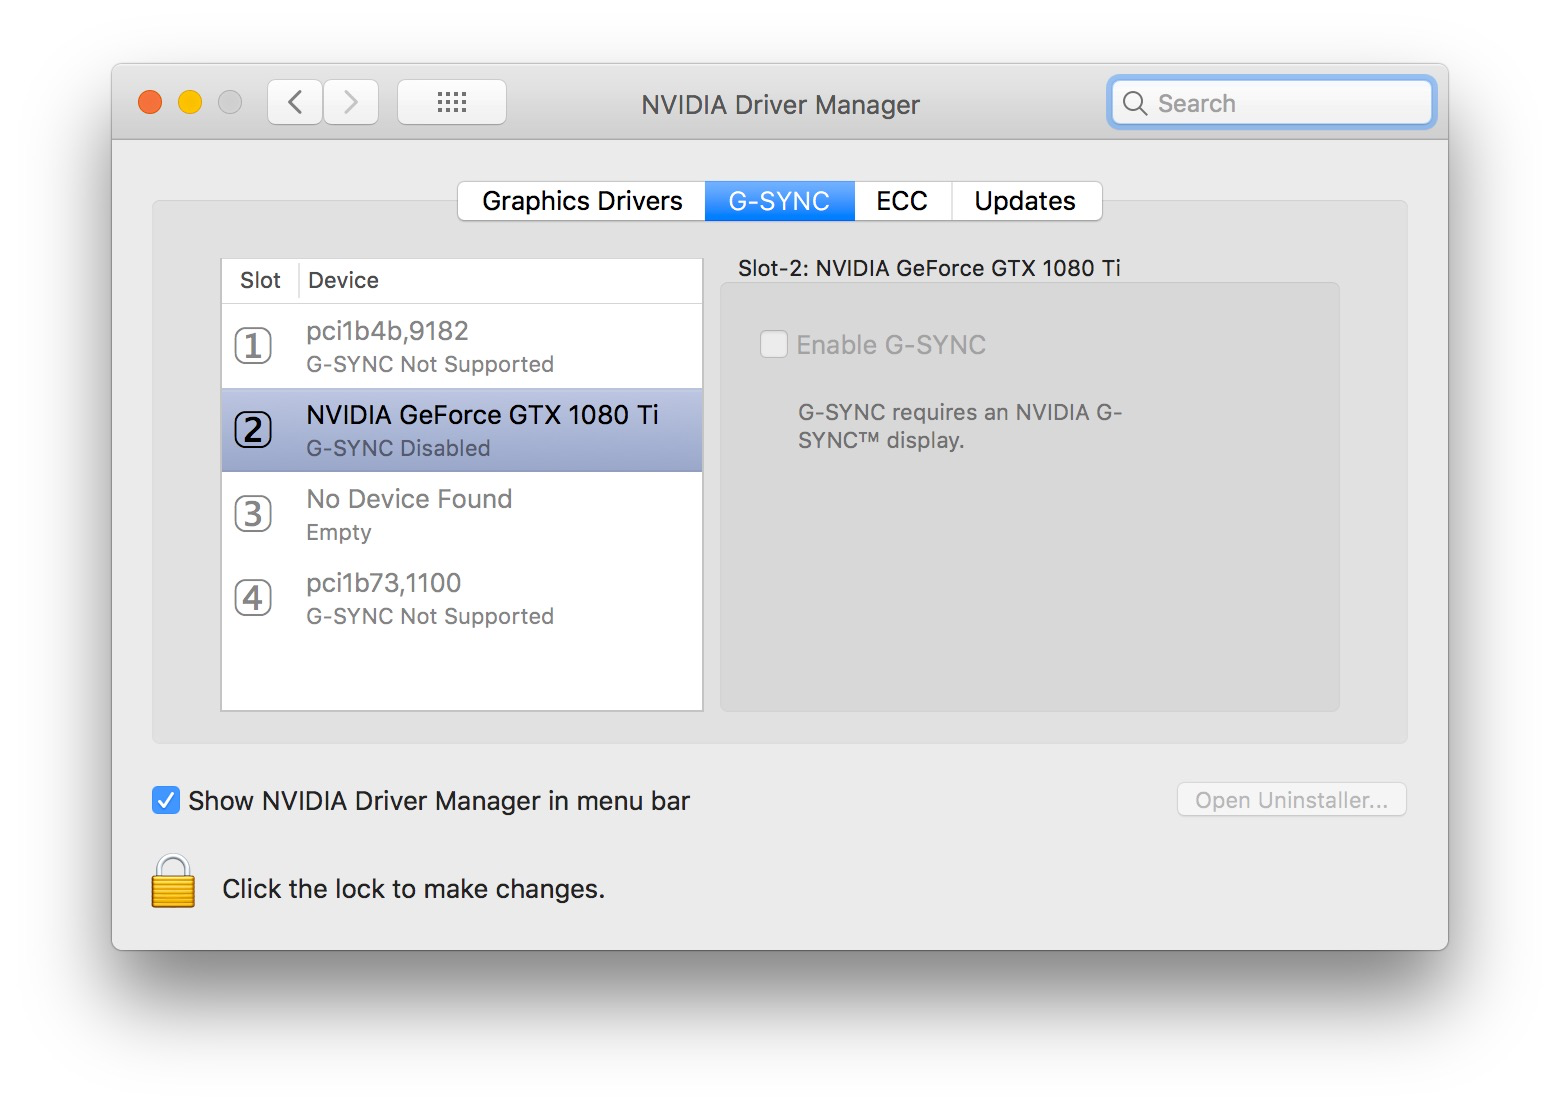Toggle the Enable G-SYNC checkbox

[x=774, y=345]
